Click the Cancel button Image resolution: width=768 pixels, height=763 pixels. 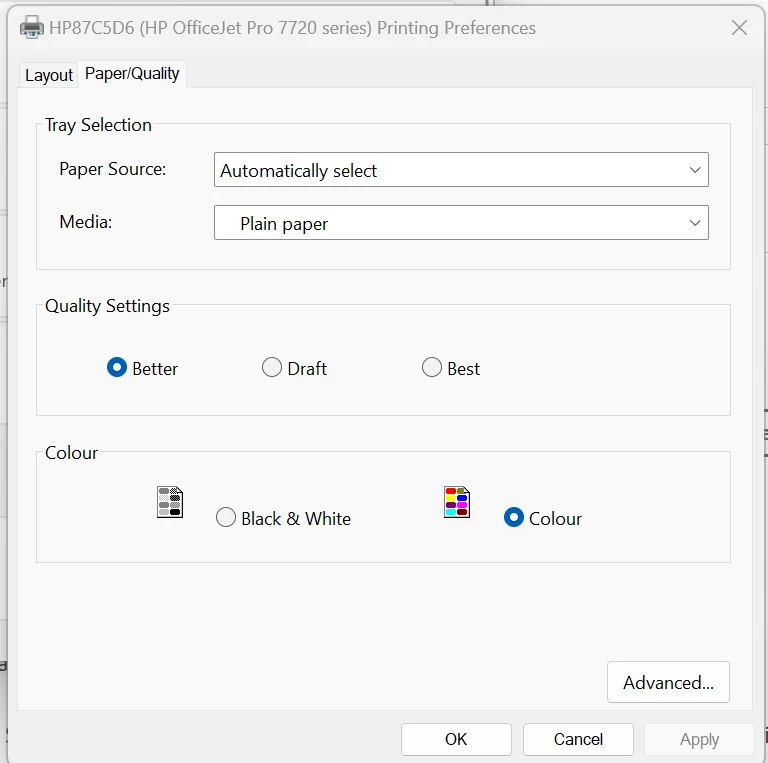578,739
